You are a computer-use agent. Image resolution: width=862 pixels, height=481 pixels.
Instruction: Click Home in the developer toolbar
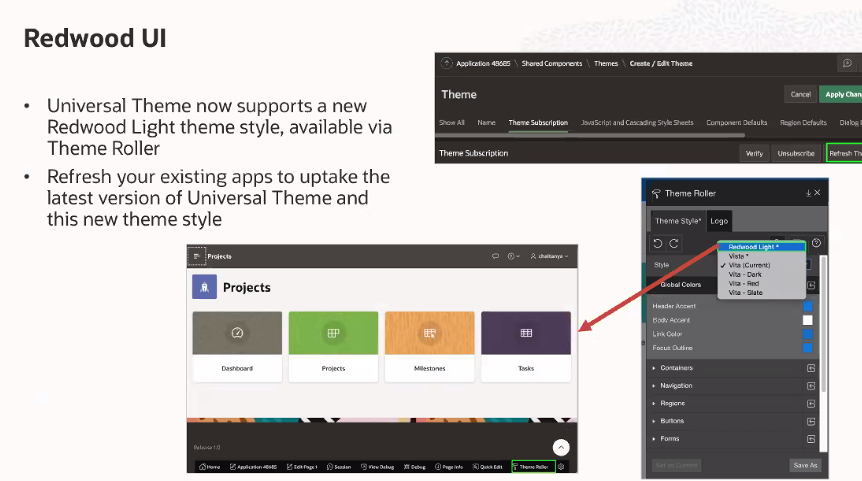[209, 467]
